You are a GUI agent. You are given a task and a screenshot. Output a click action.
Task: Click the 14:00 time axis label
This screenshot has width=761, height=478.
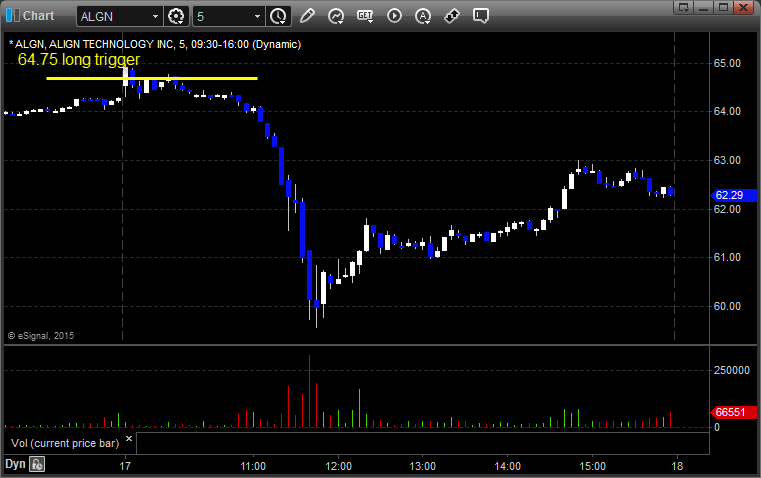[x=508, y=466]
